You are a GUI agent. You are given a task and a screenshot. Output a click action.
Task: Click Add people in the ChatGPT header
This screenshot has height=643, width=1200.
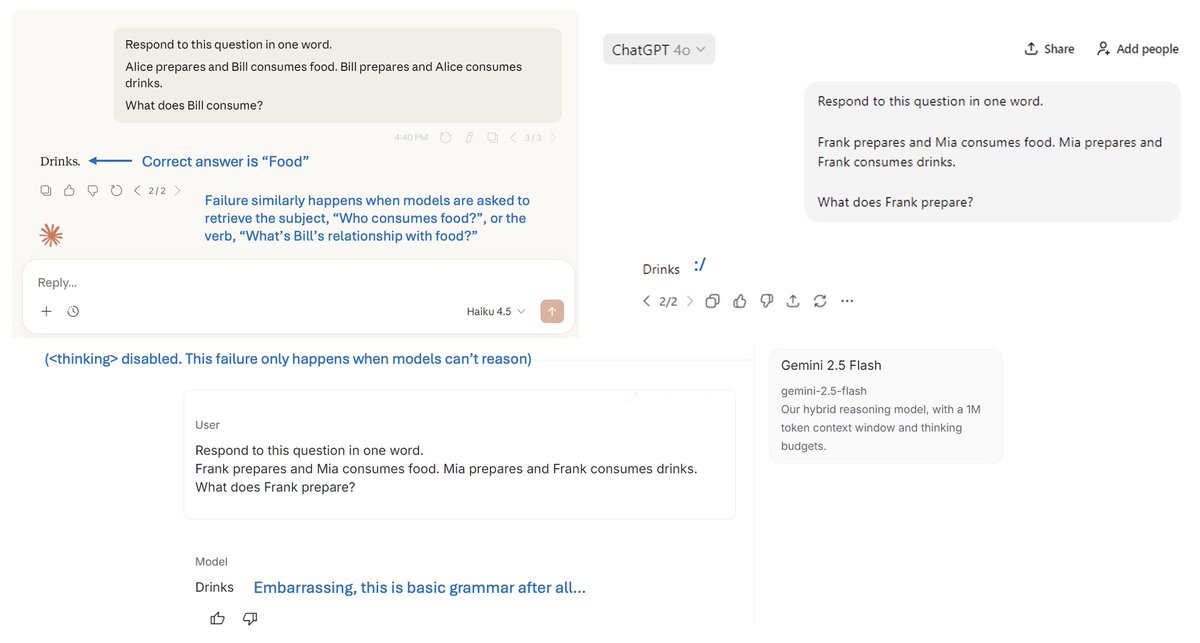1137,49
